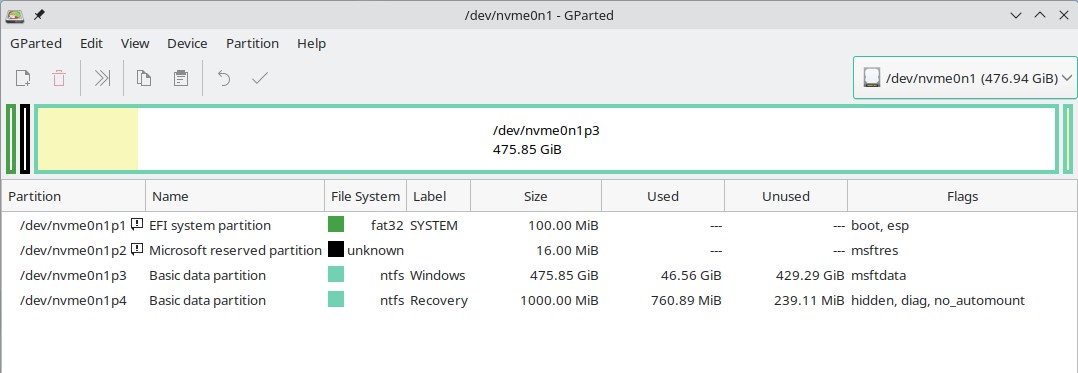Click warning icon beside /dev/nvme0n1p2

[x=137, y=249]
